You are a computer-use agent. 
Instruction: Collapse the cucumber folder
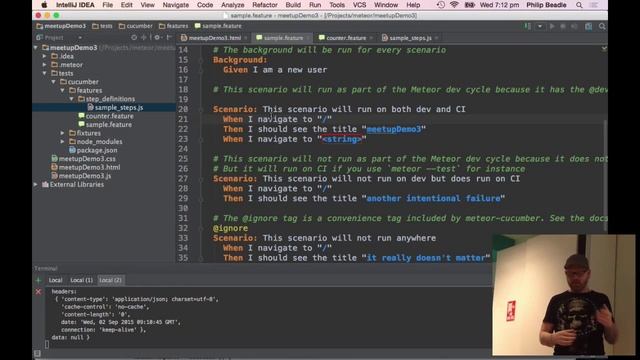[x=54, y=82]
